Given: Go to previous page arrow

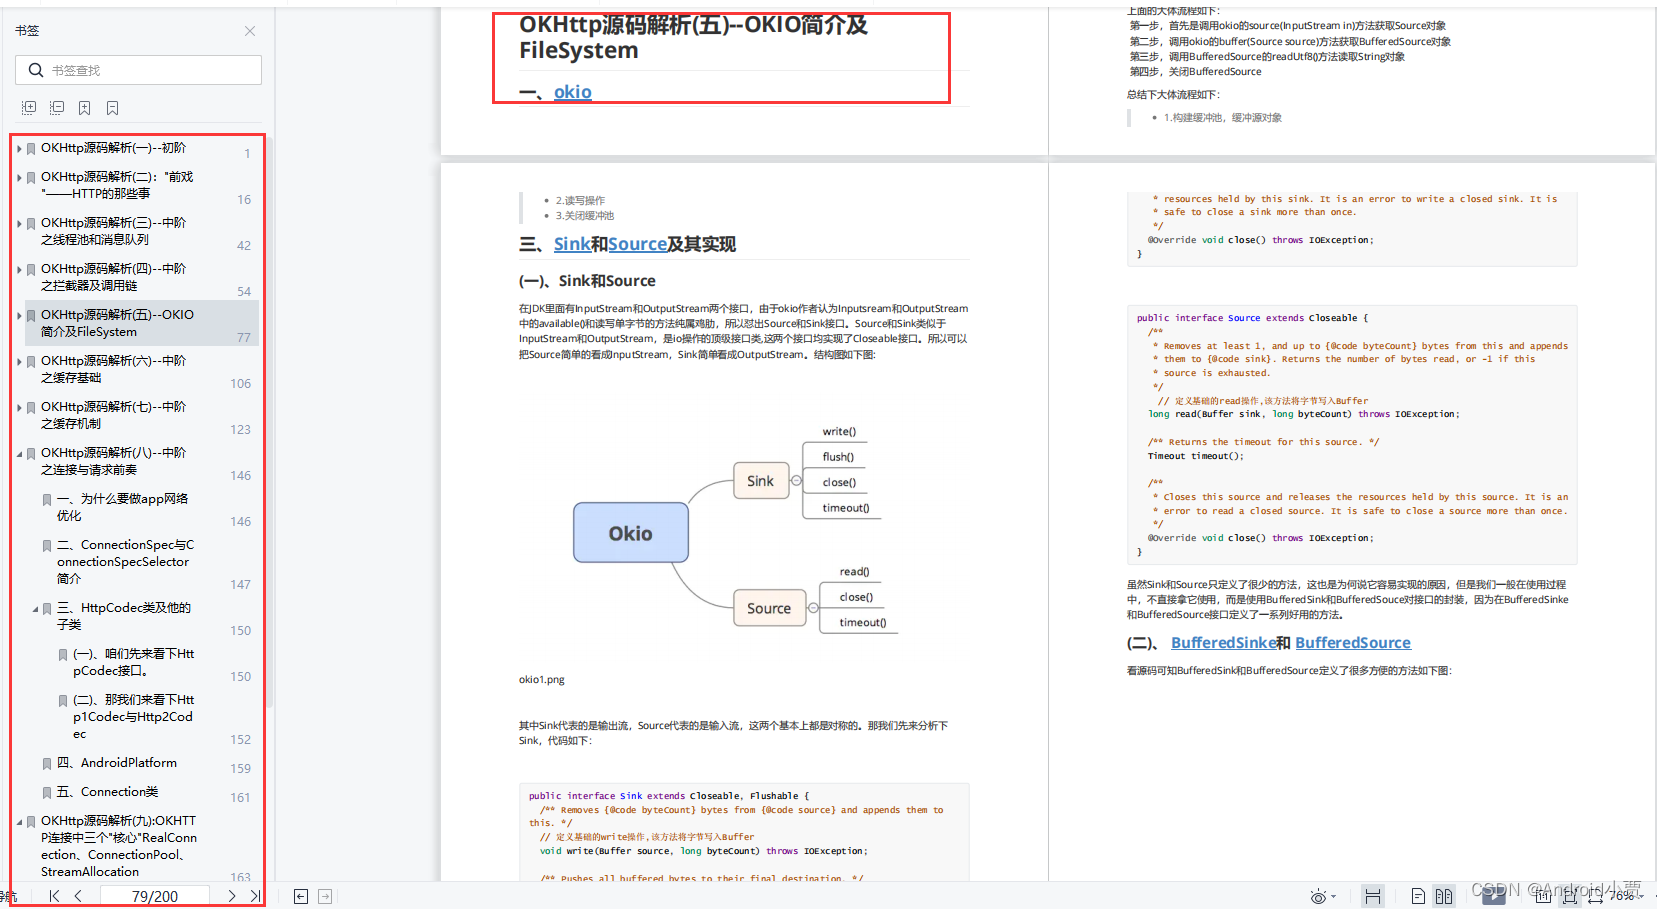Looking at the screenshot, I should 78,896.
